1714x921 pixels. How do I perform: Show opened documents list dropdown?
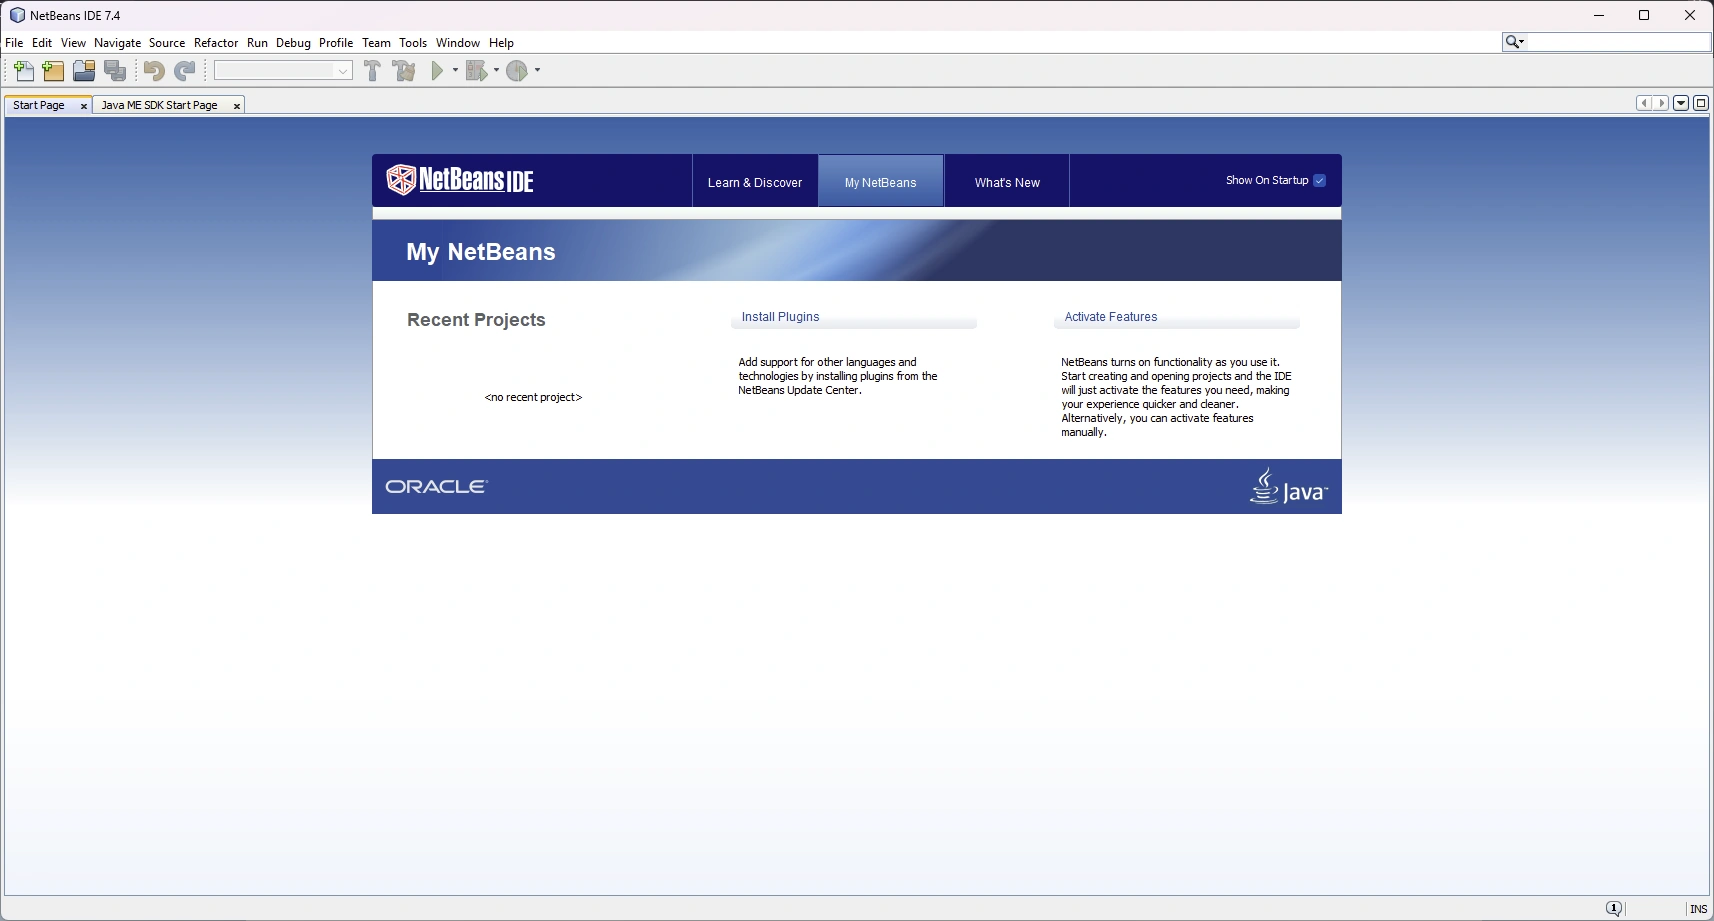pos(1681,103)
